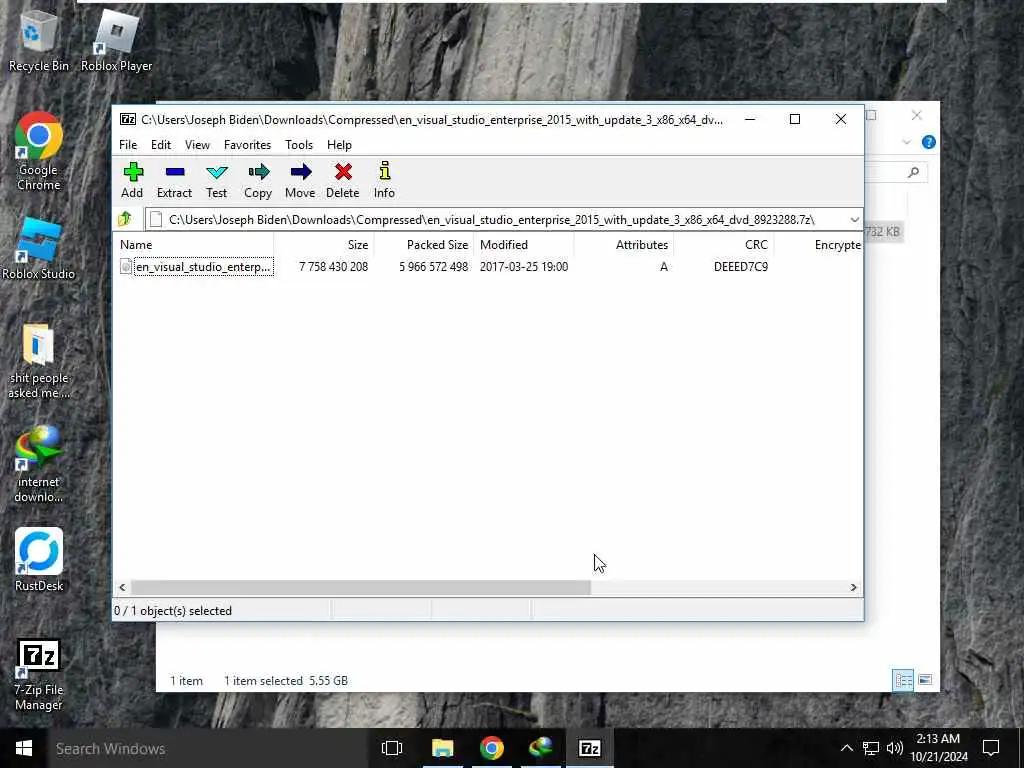Screen dimensions: 1024x768
Task: Sort by Attributes column header
Action: (x=624, y=245)
